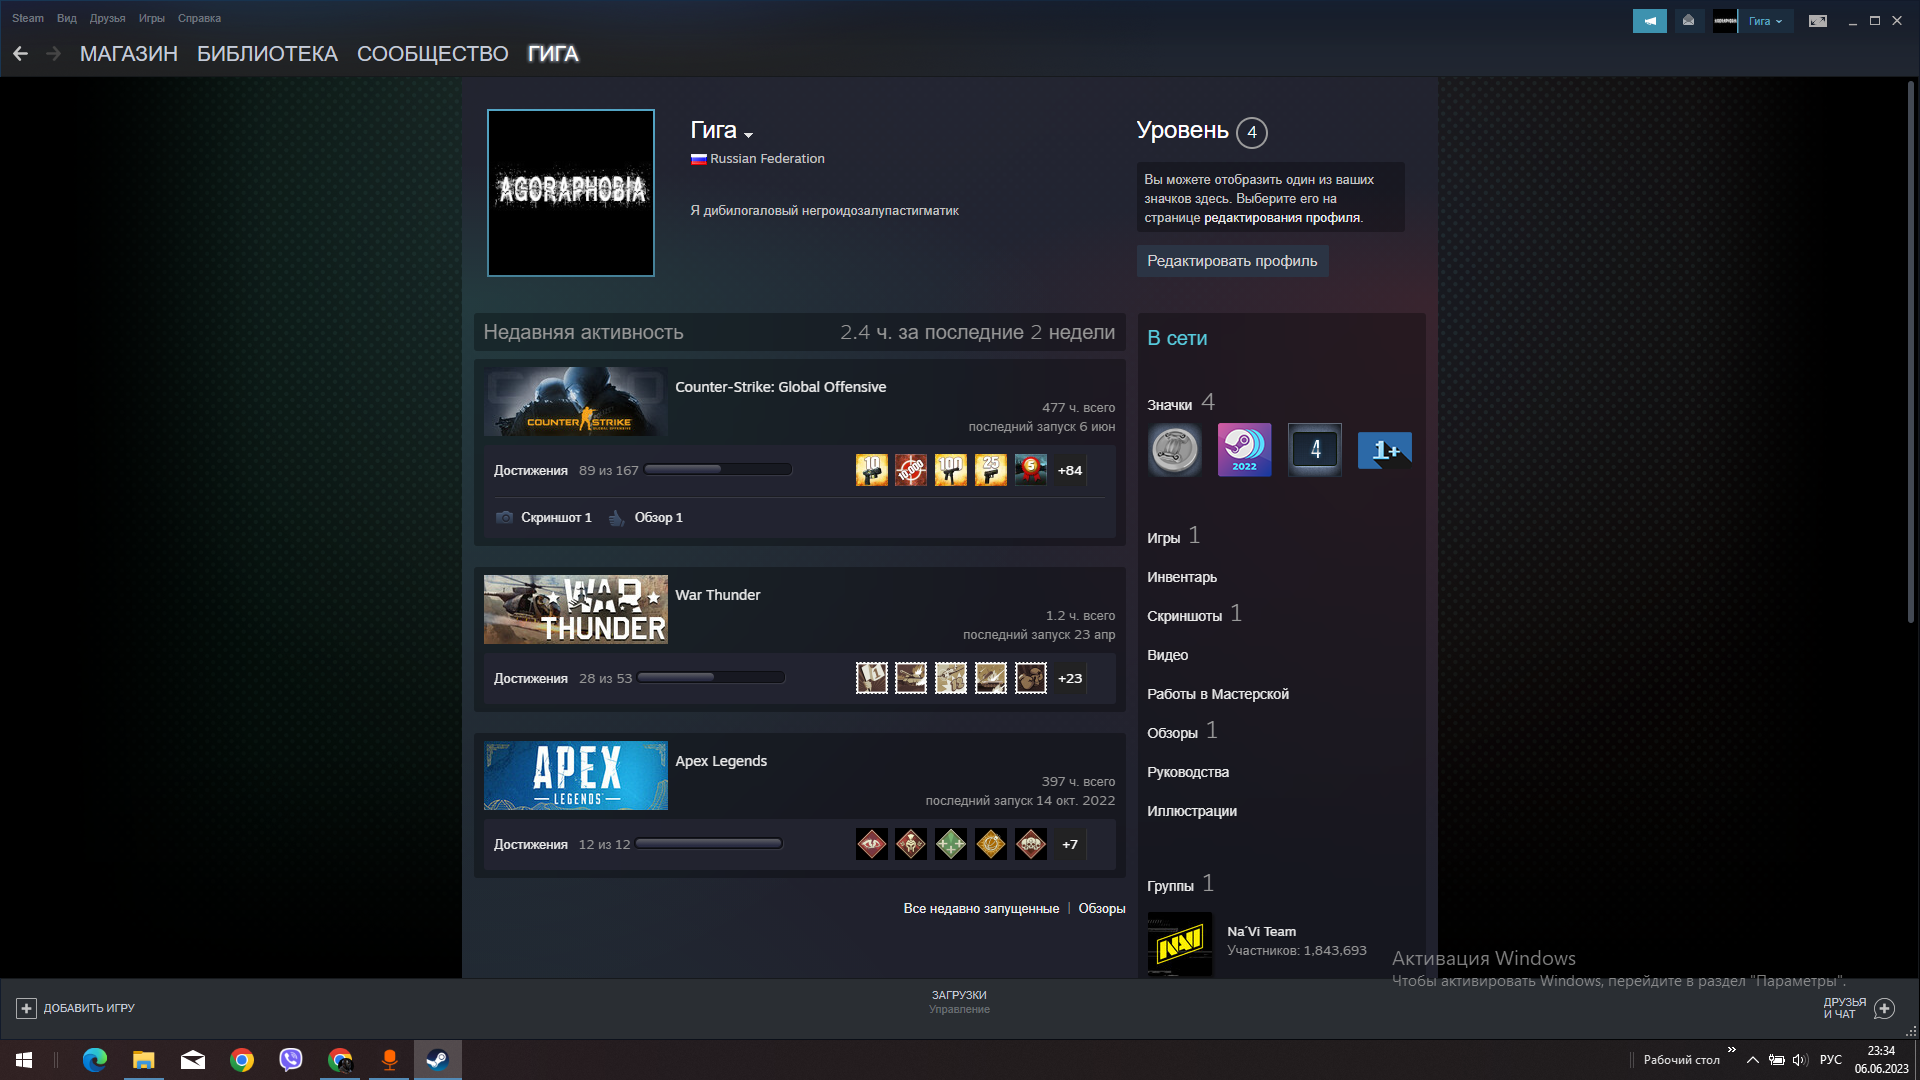The image size is (1920, 1080).
Task: Click the blue 1+ community badge
Action: 1384,450
